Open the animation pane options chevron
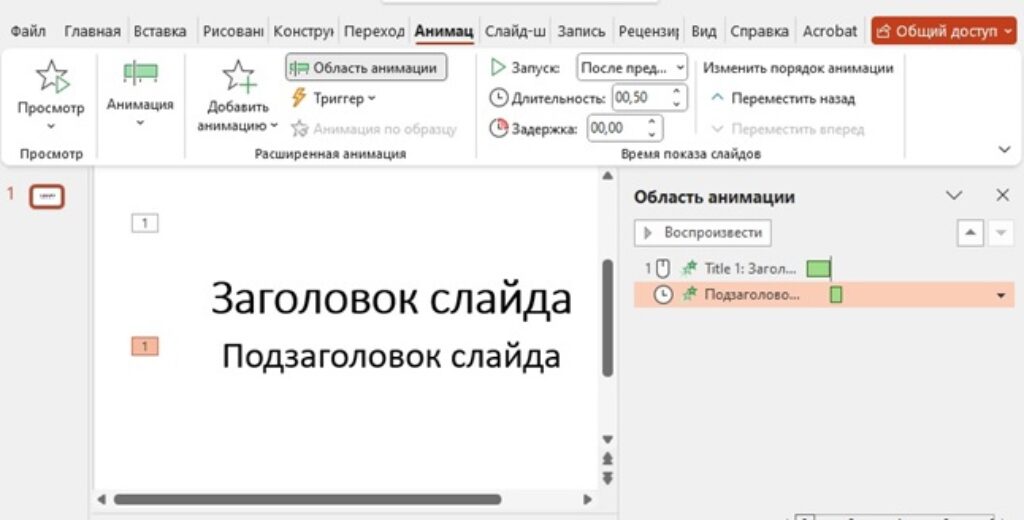 [954, 196]
